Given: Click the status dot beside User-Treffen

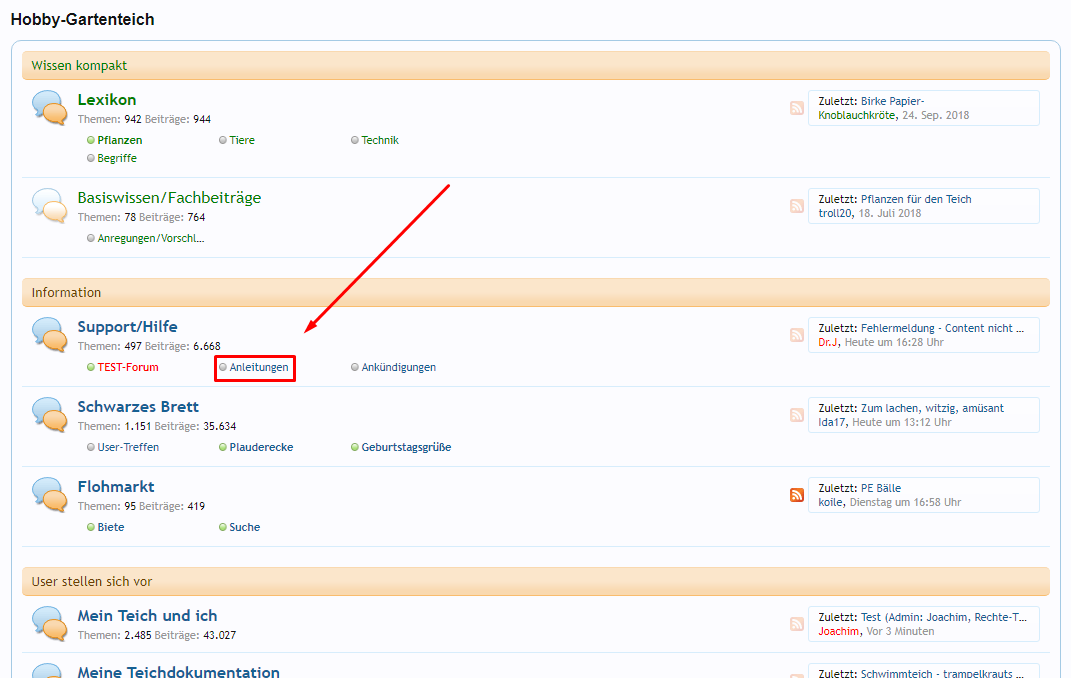Looking at the screenshot, I should (x=91, y=447).
